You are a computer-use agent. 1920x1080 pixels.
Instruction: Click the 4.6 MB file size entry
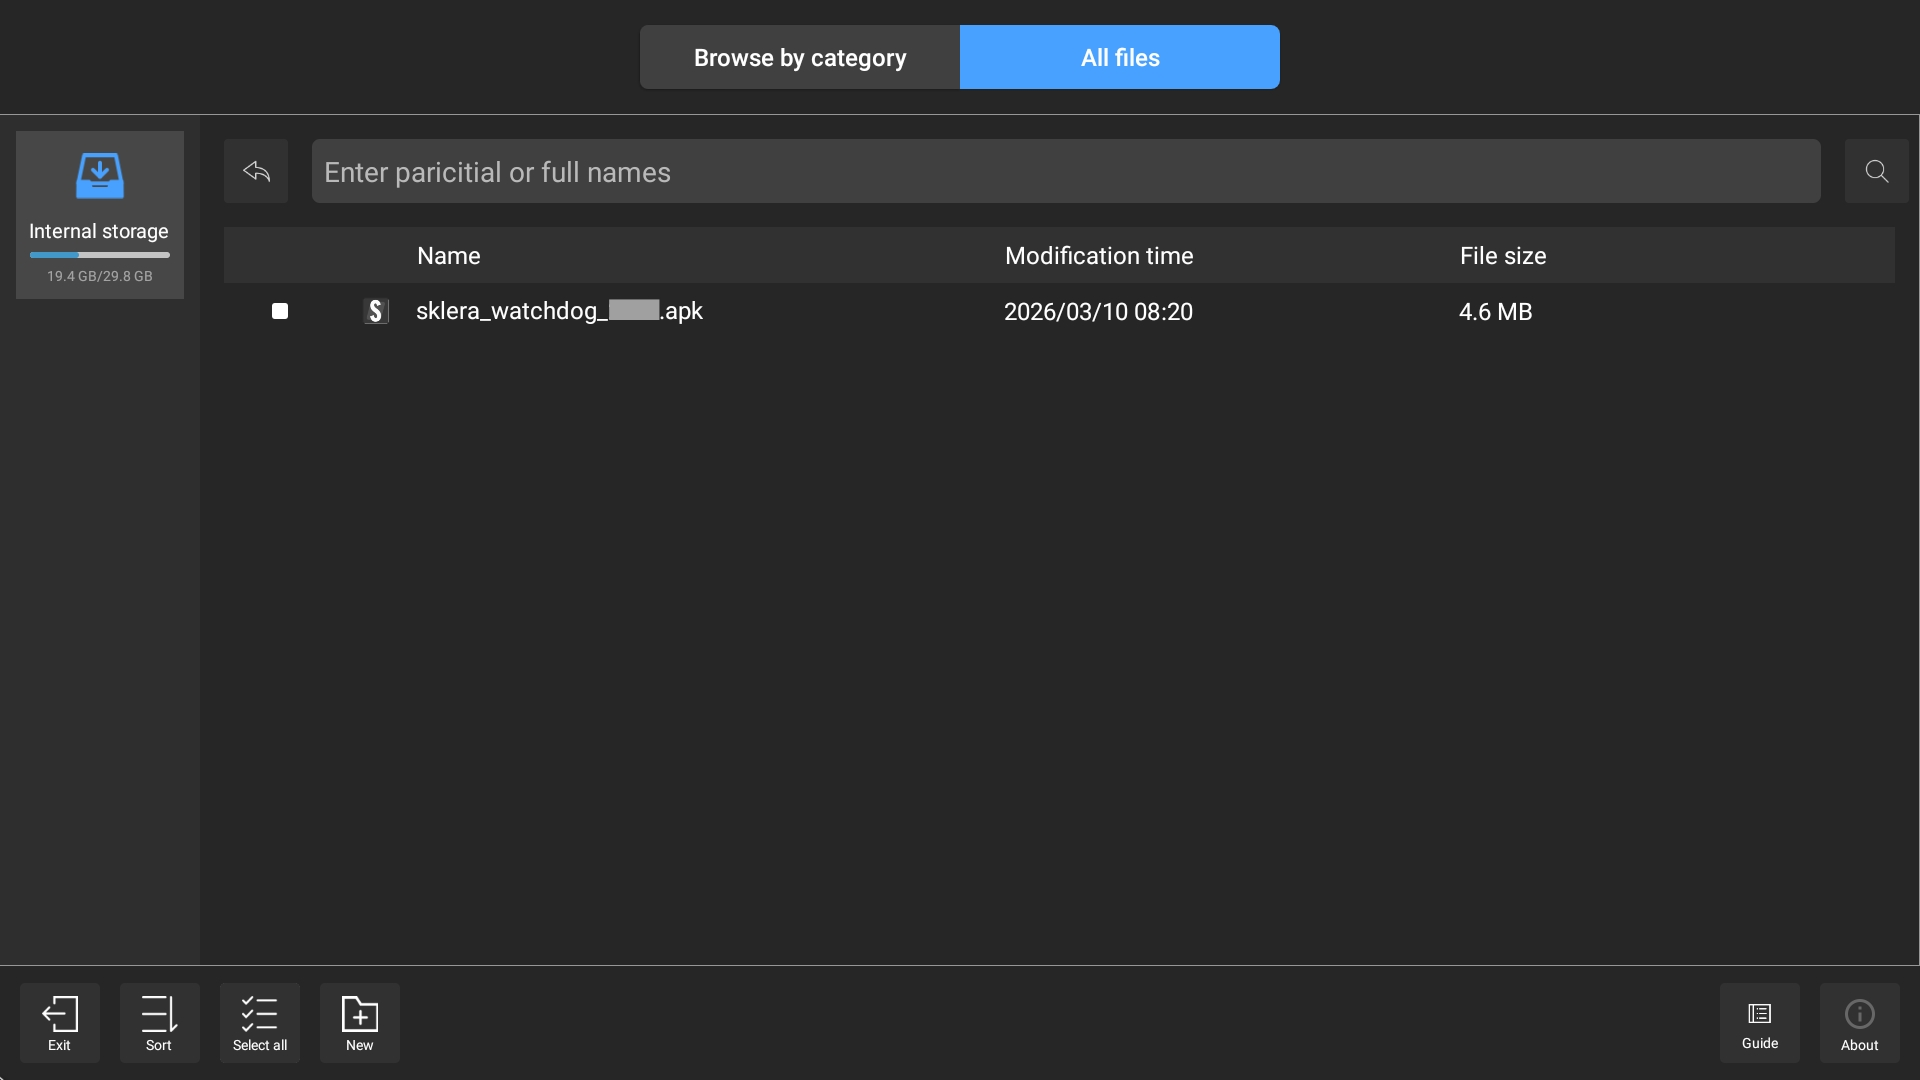pos(1495,312)
